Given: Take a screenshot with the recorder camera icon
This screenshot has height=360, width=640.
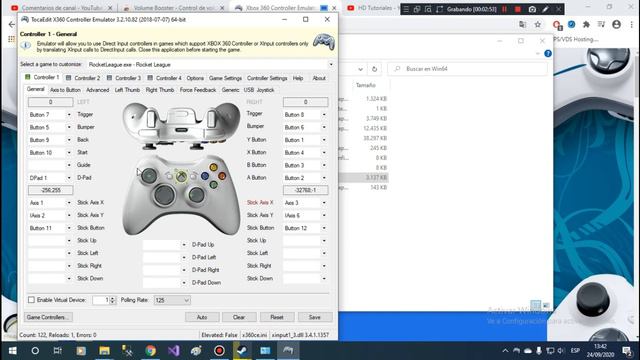Looking at the screenshot, I should 532,9.
